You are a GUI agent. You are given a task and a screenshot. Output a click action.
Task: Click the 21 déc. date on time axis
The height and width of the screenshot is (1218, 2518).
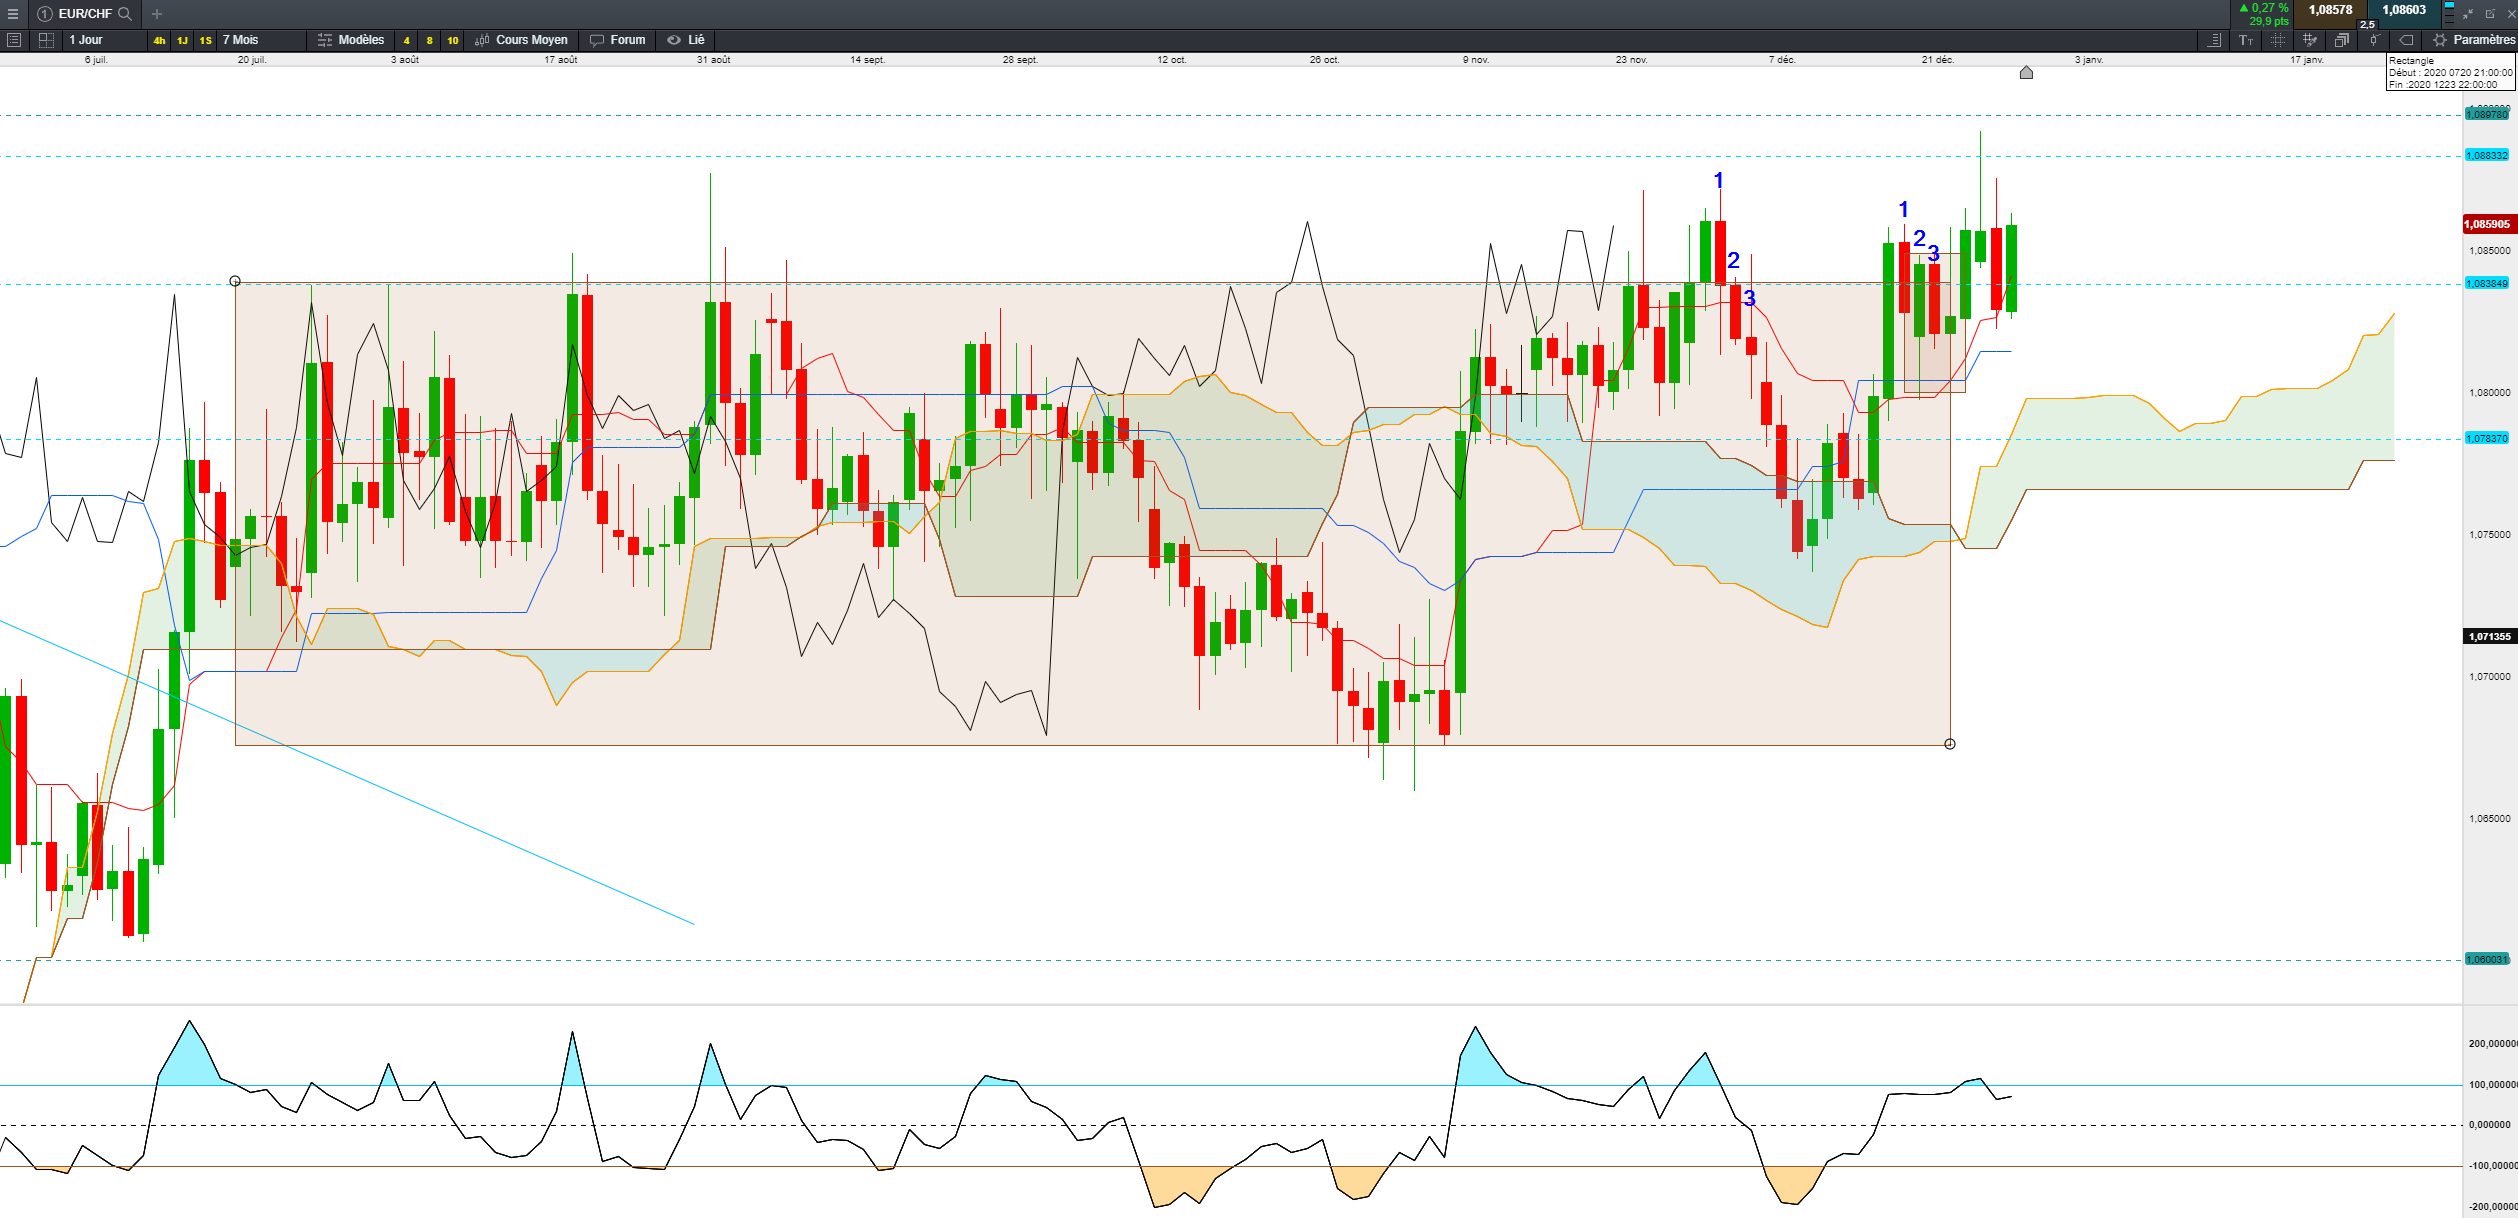click(1938, 60)
